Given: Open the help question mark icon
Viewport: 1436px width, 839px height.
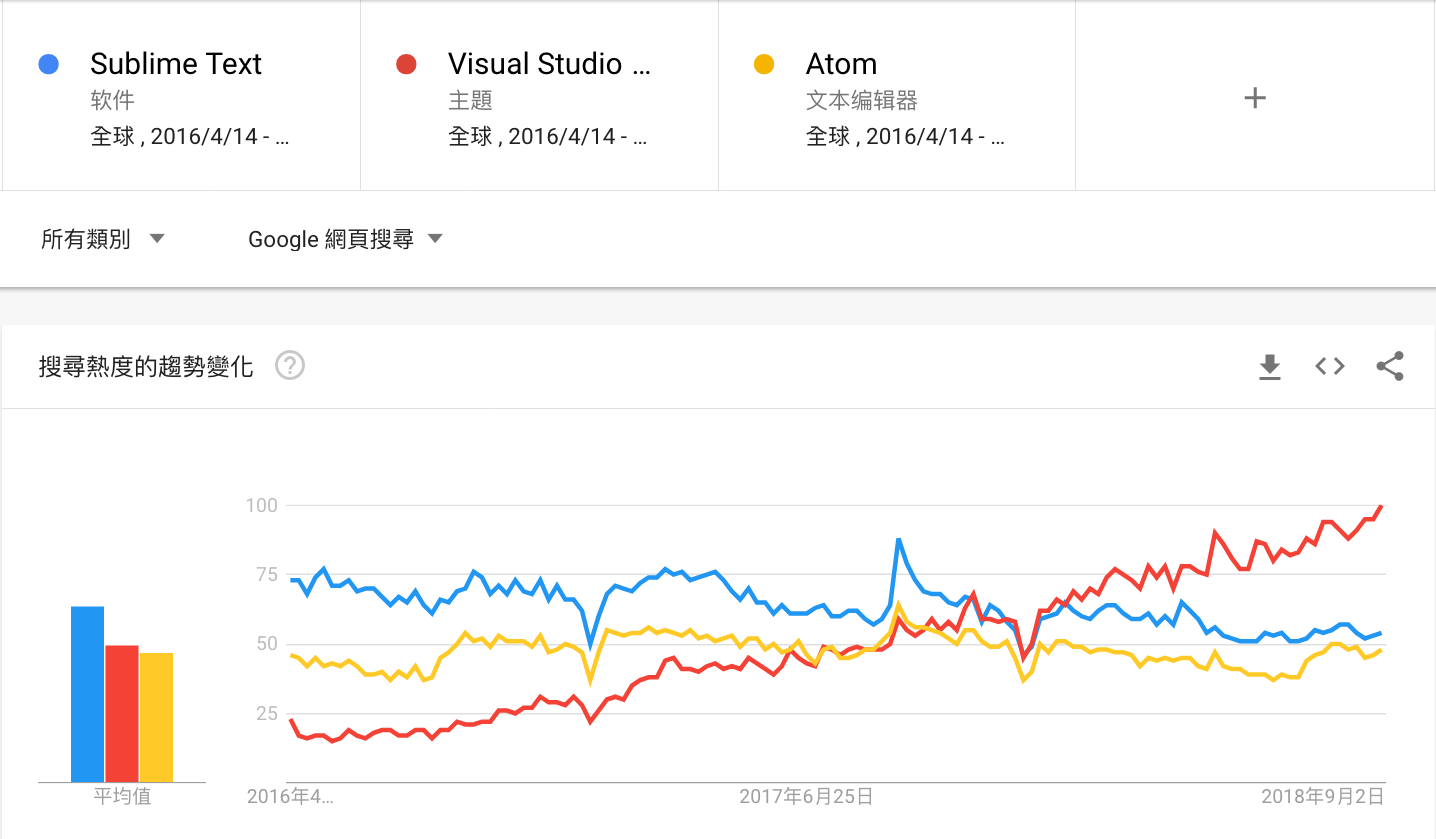Looking at the screenshot, I should [290, 366].
